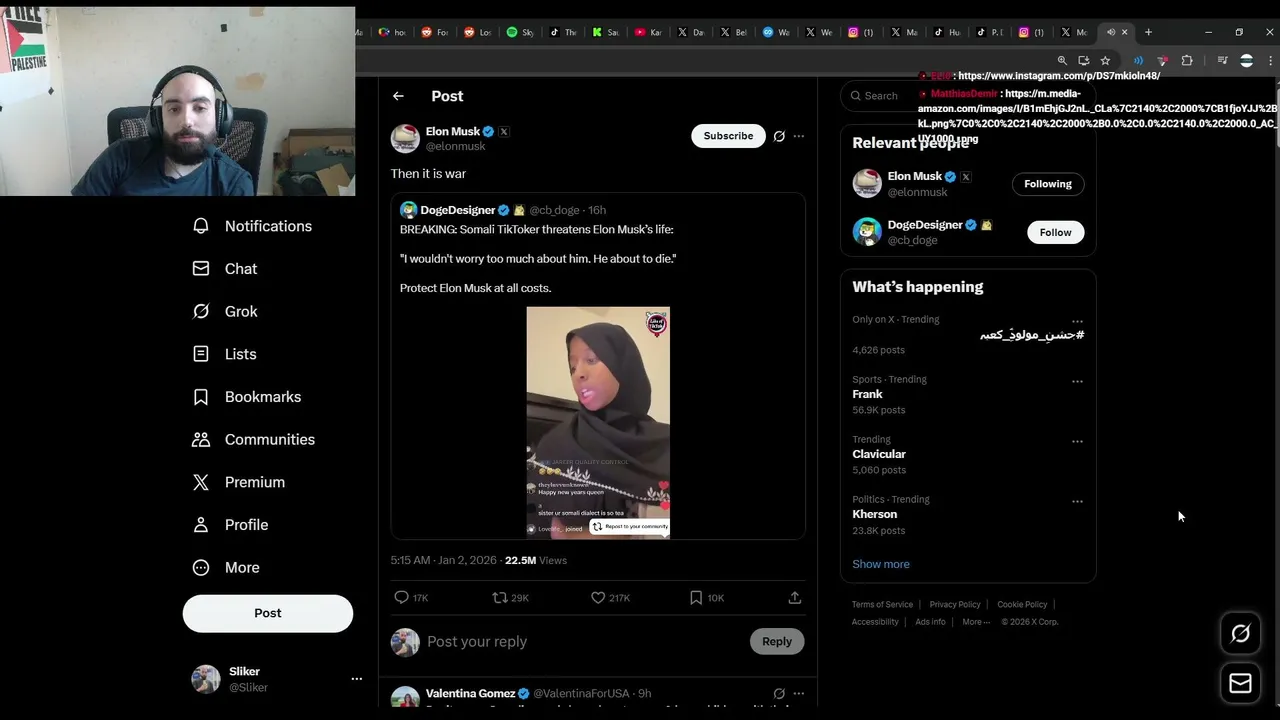The image size is (1280, 720).
Task: Open the Sliker account switcher menu
Action: coord(276,679)
